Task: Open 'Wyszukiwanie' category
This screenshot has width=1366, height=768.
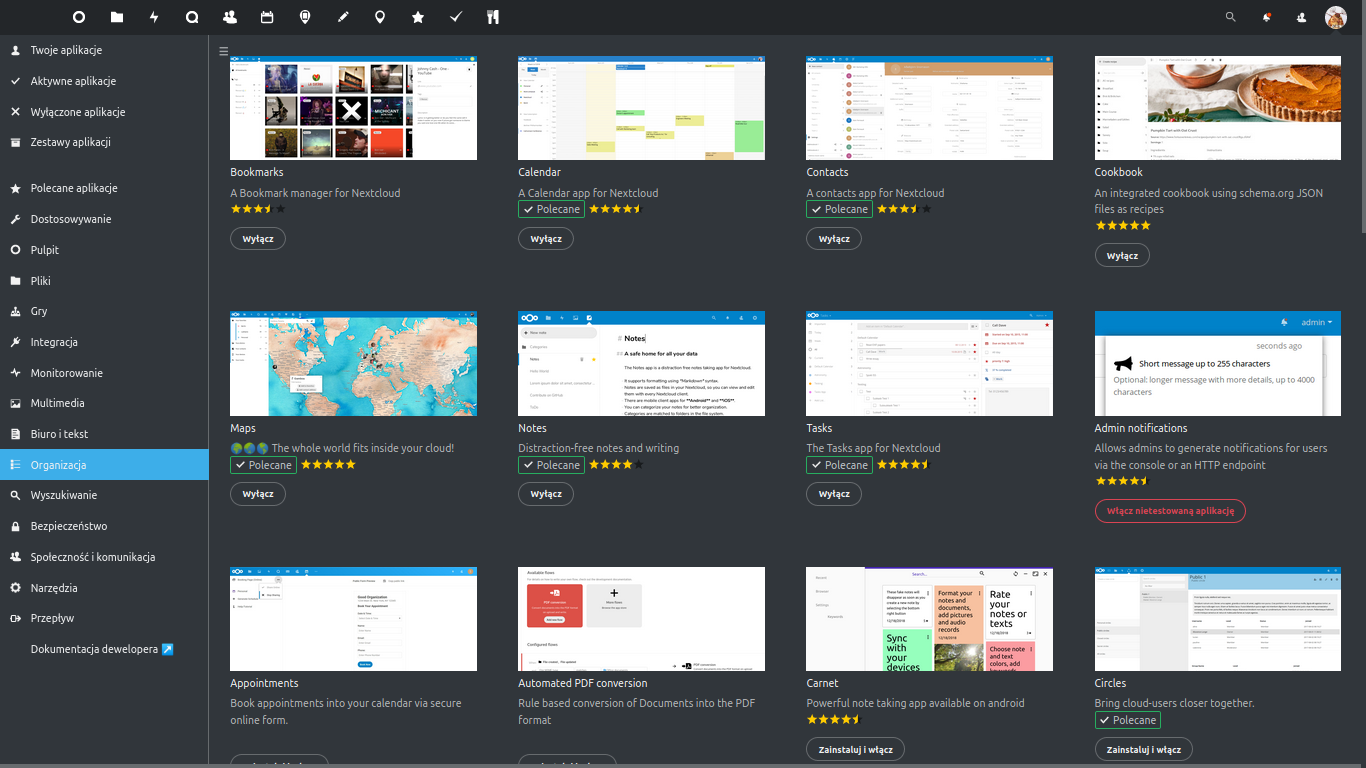Action: click(x=104, y=495)
